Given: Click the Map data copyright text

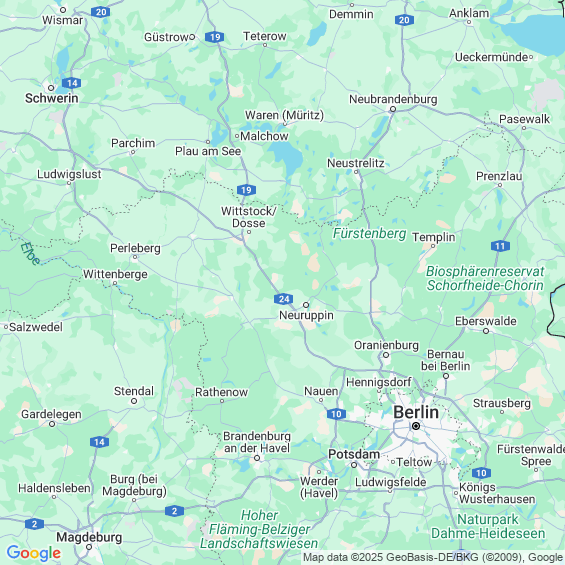Looking at the screenshot, I should click(433, 557).
